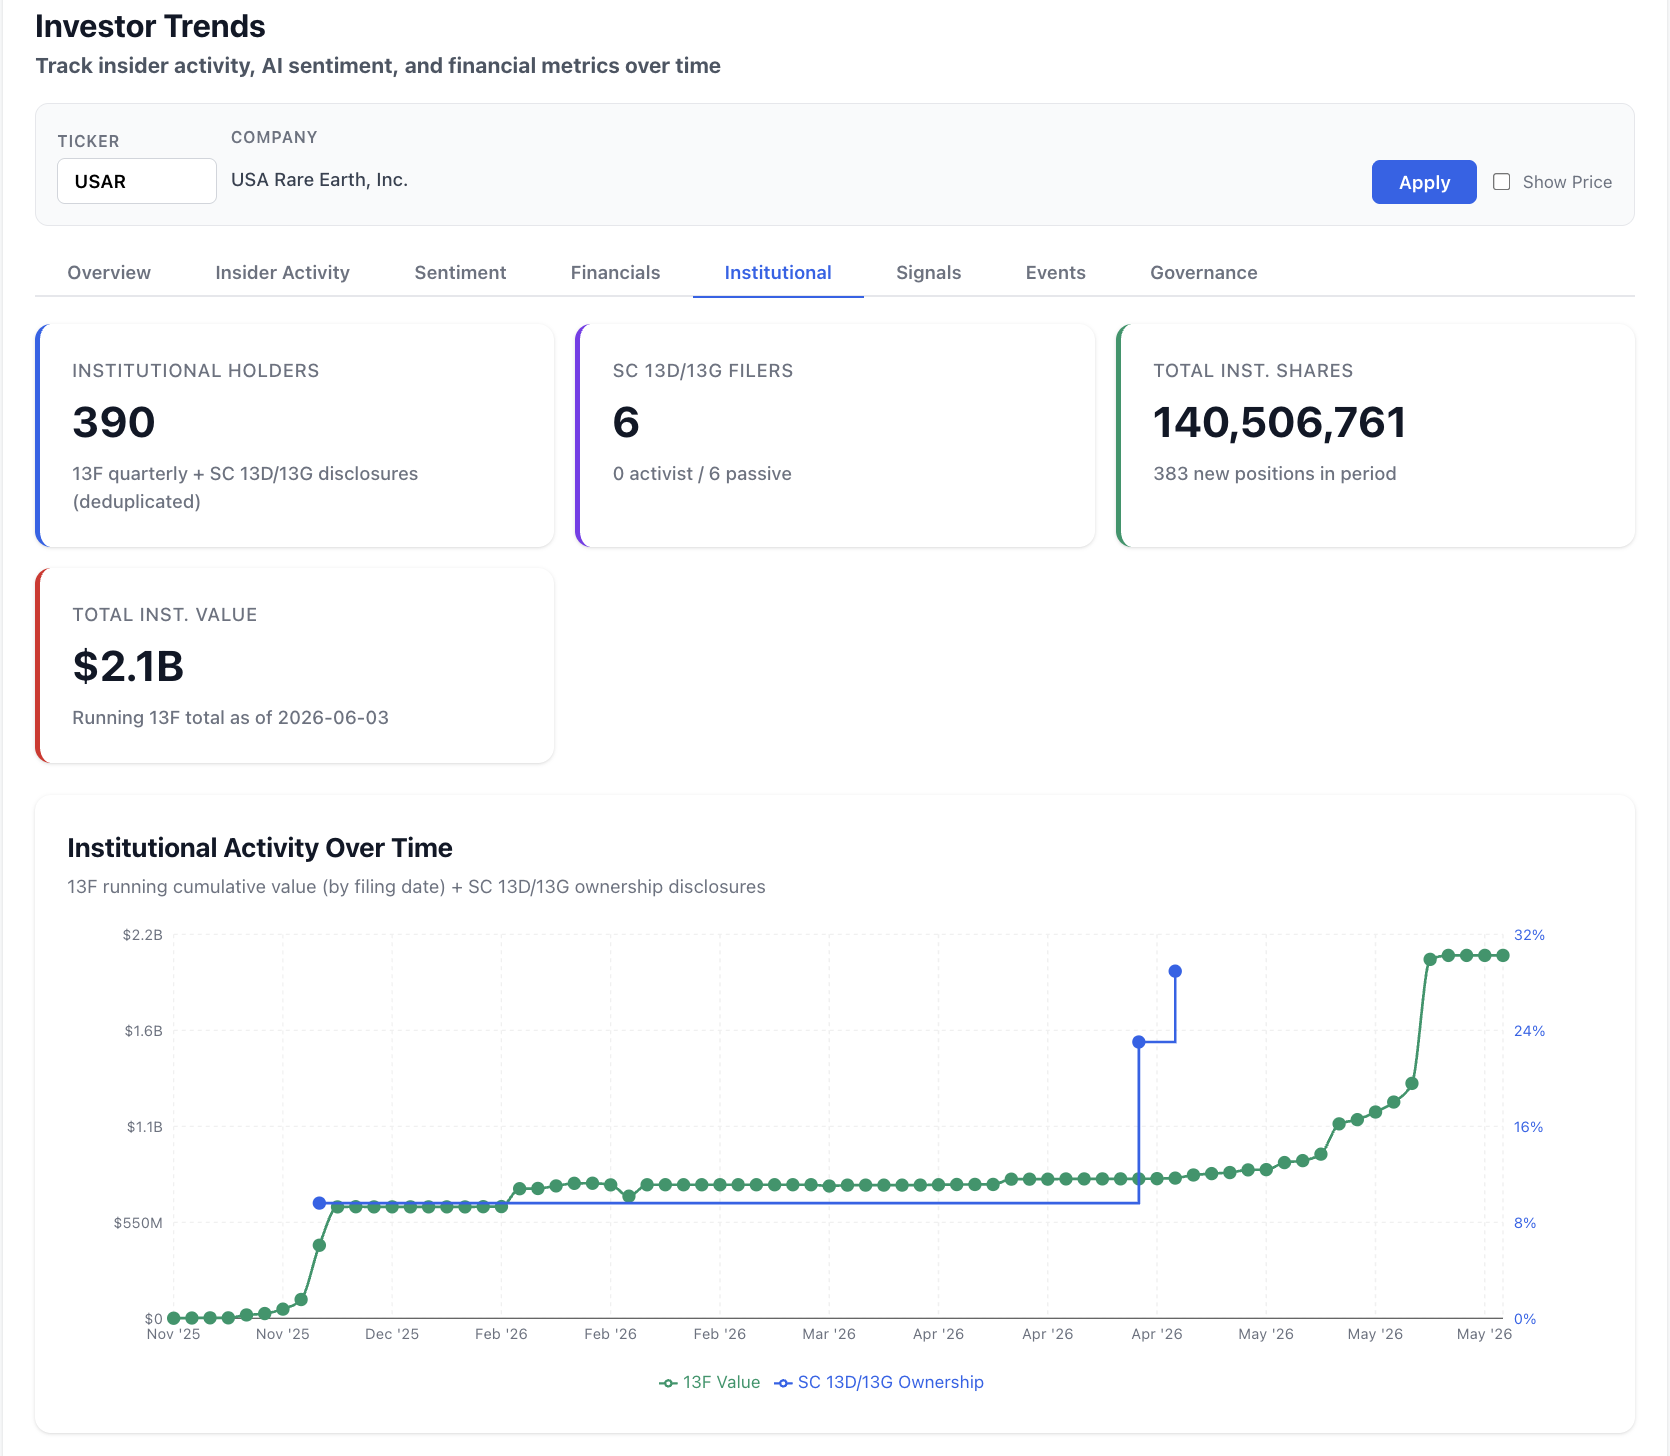Click the Total Inst. Value $2.1B

(x=129, y=666)
